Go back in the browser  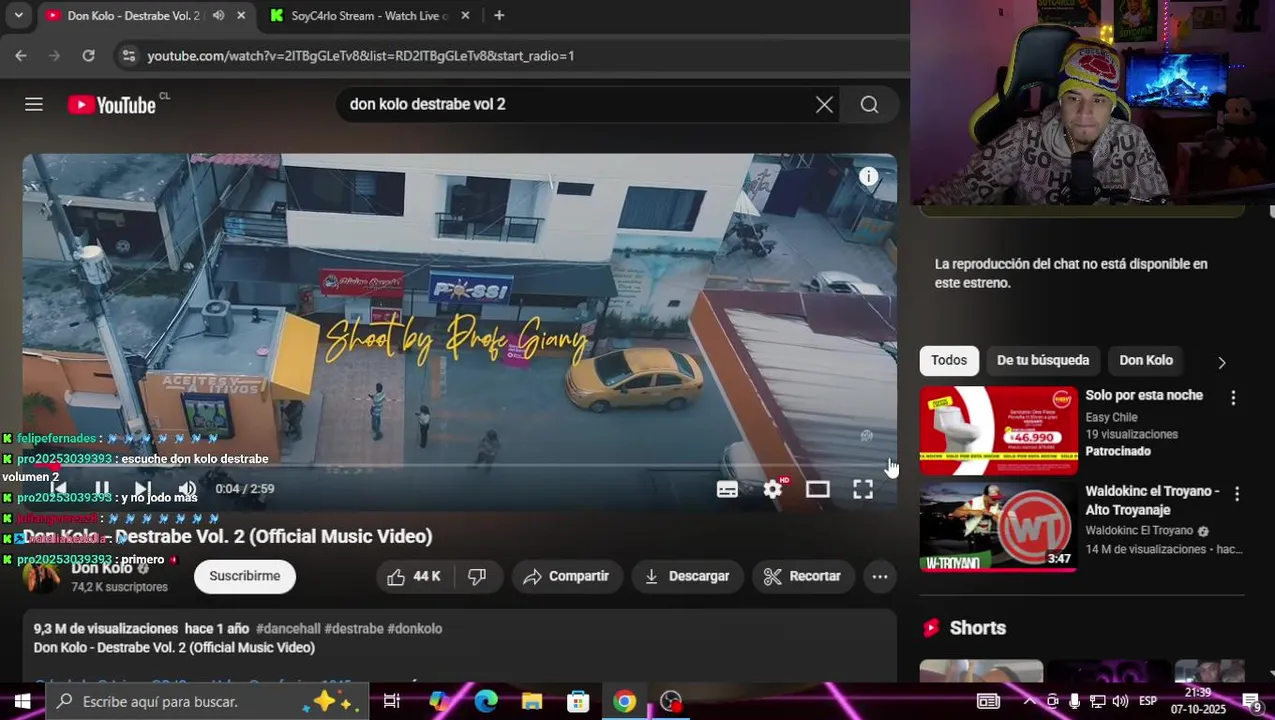click(21, 56)
